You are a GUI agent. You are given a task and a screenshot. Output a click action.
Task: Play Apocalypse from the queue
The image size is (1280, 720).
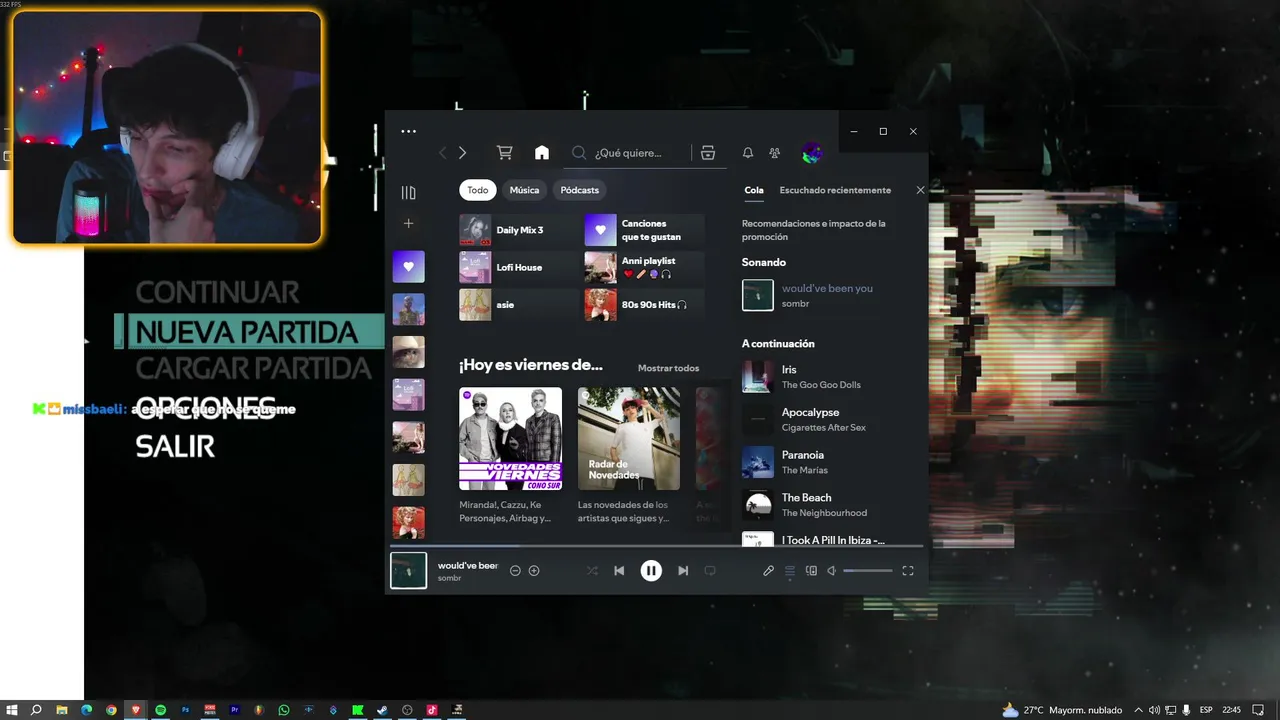coord(830,419)
